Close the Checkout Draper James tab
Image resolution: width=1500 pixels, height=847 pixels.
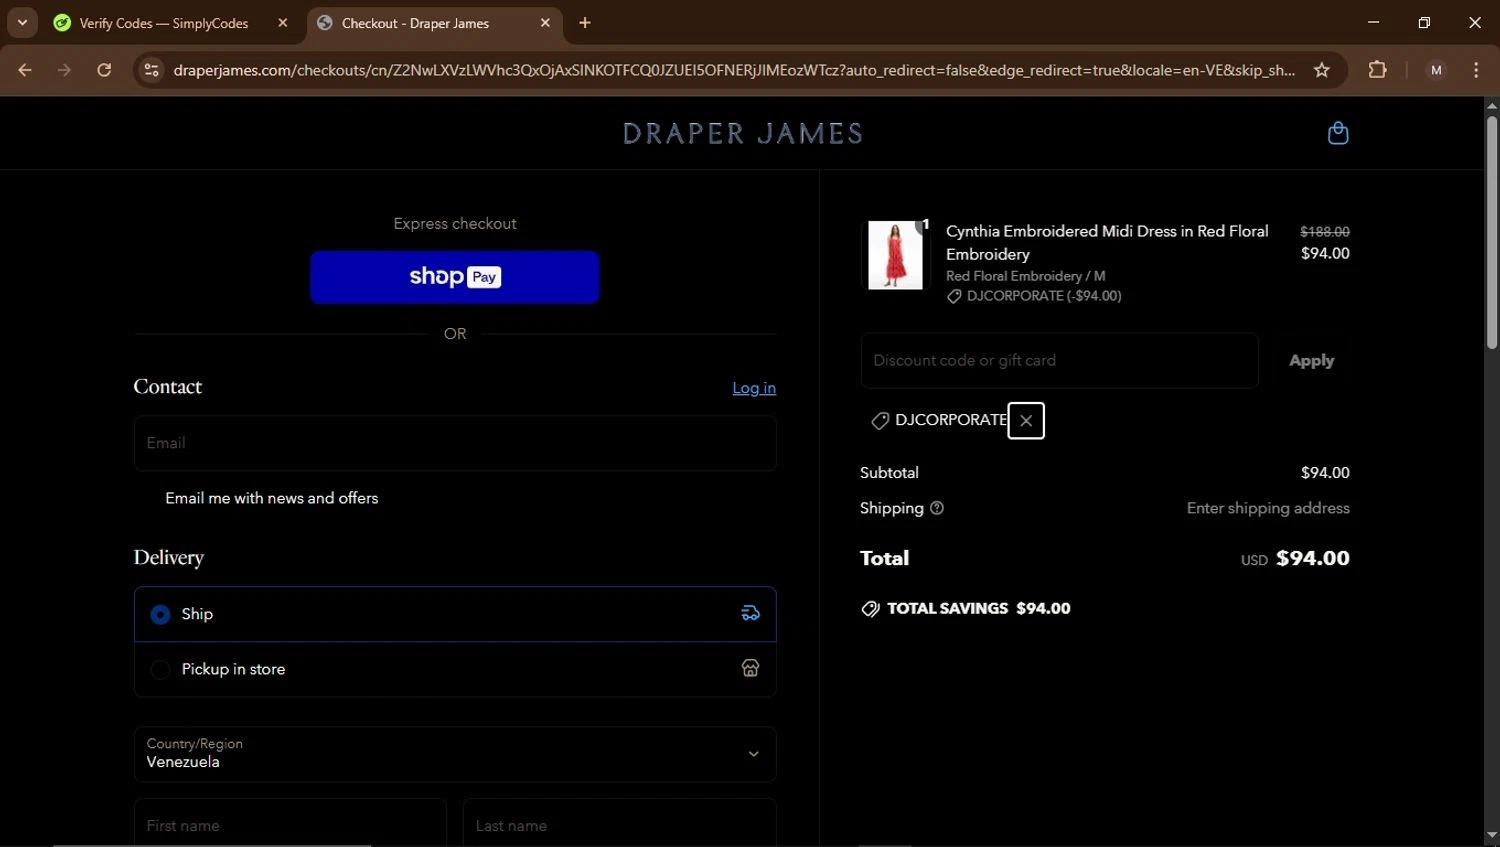(x=545, y=23)
